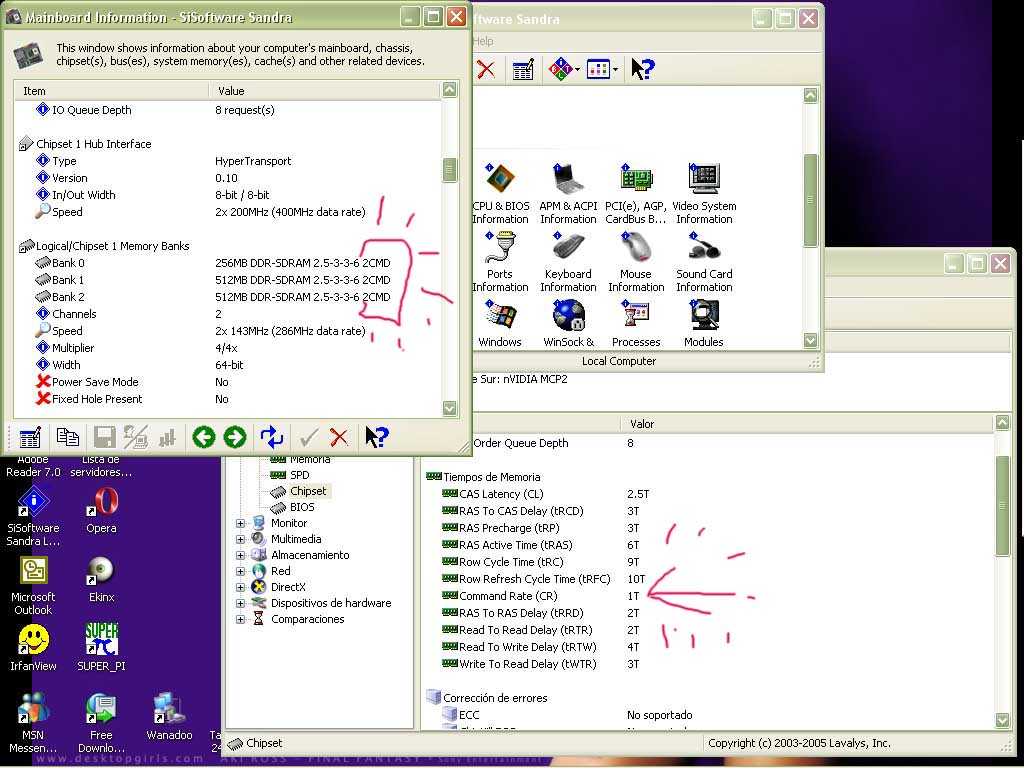
Task: Click the red X icon in Mainboard toolbar
Action: pyautogui.click(x=339, y=437)
